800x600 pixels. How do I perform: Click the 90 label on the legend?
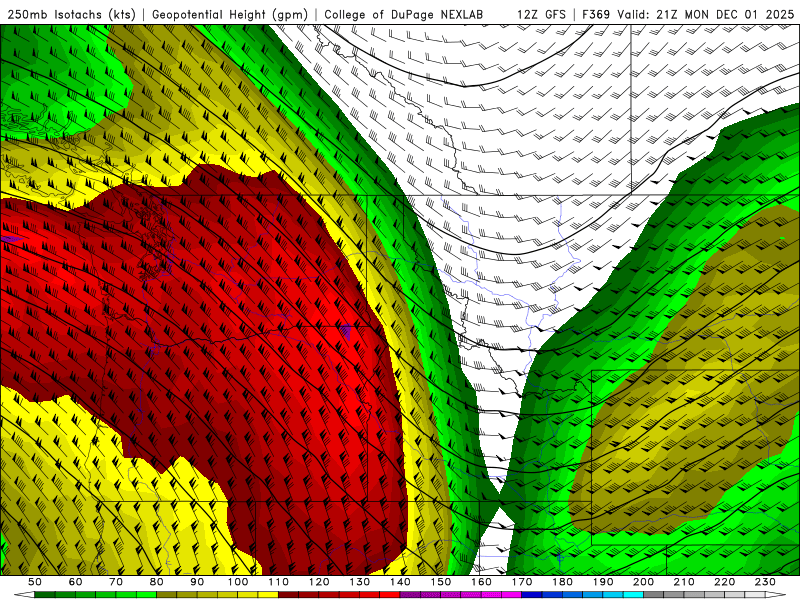(197, 582)
